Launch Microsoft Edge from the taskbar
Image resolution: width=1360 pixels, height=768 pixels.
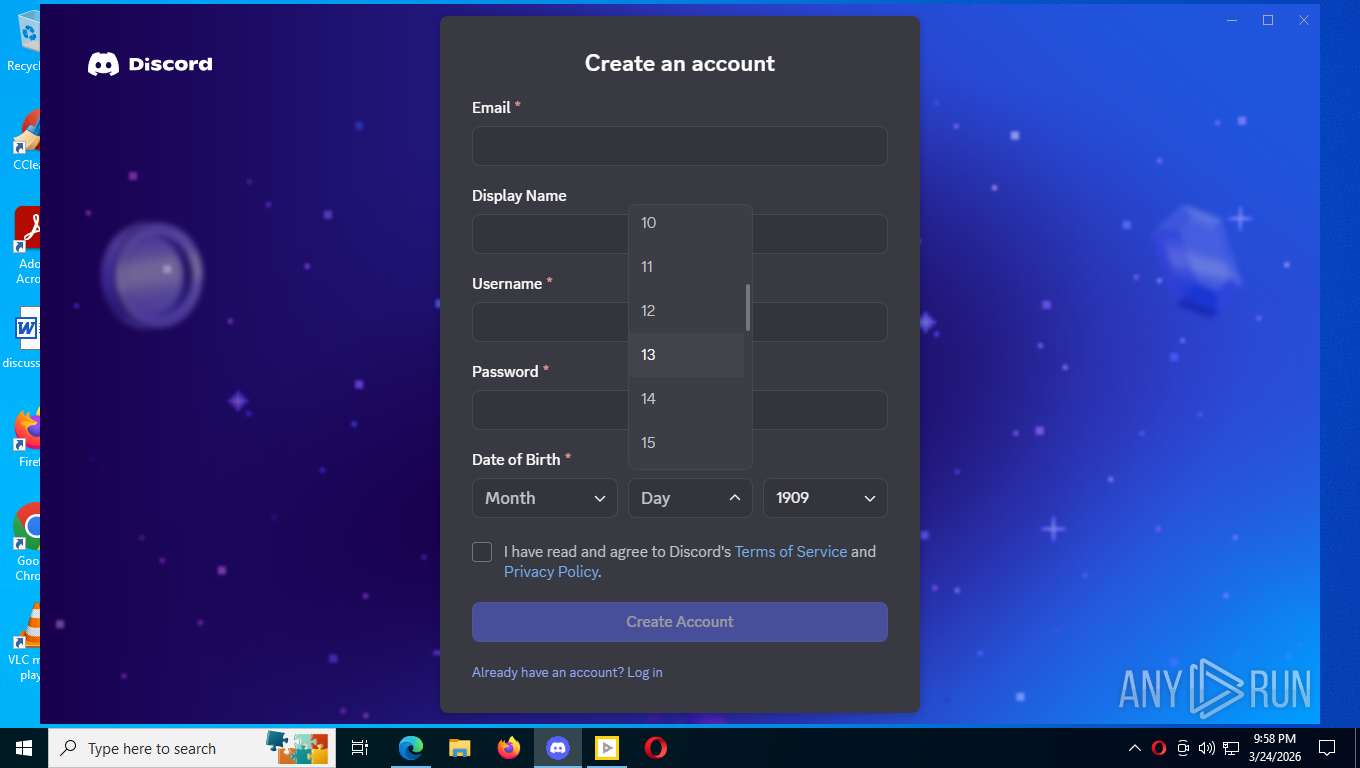pyautogui.click(x=410, y=748)
